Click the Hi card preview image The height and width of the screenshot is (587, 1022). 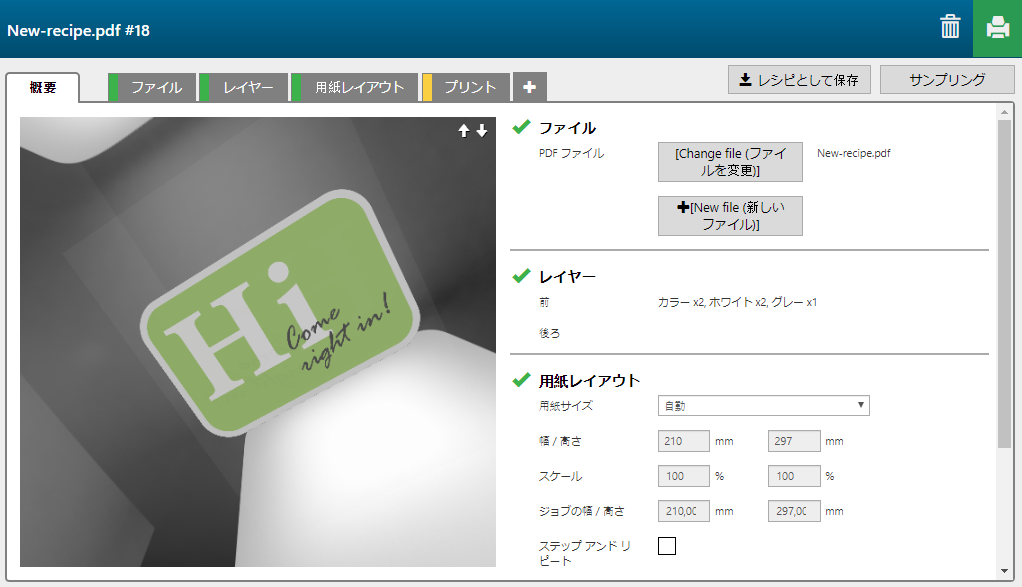[257, 342]
